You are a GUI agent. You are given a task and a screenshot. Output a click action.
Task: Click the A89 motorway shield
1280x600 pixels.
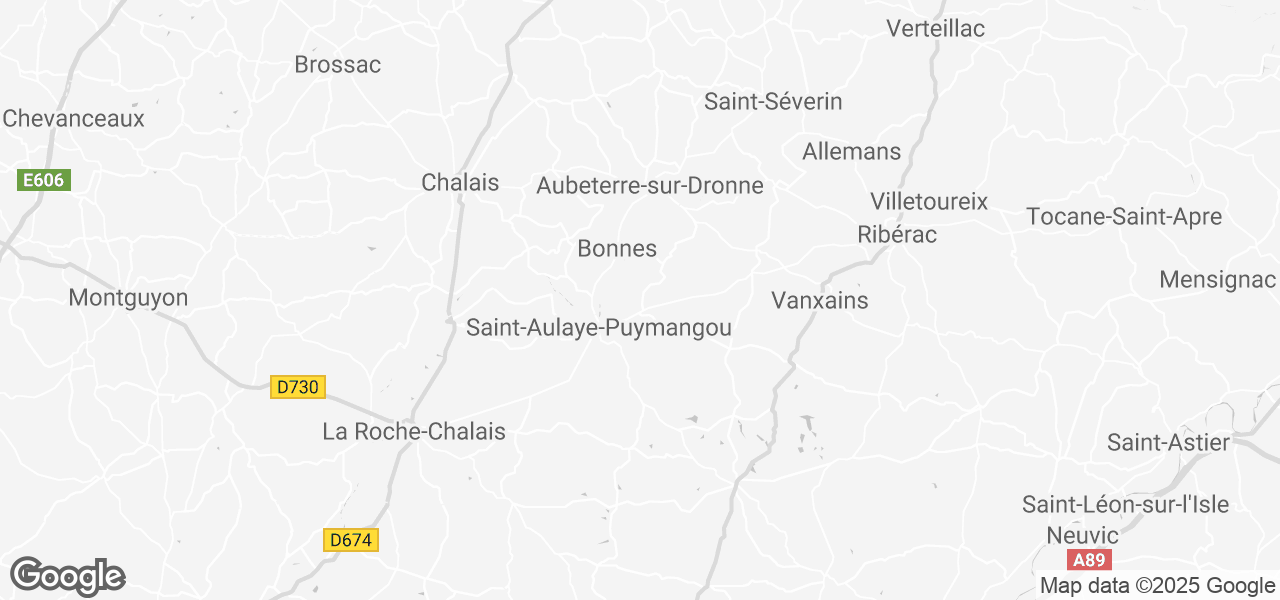click(x=1087, y=560)
